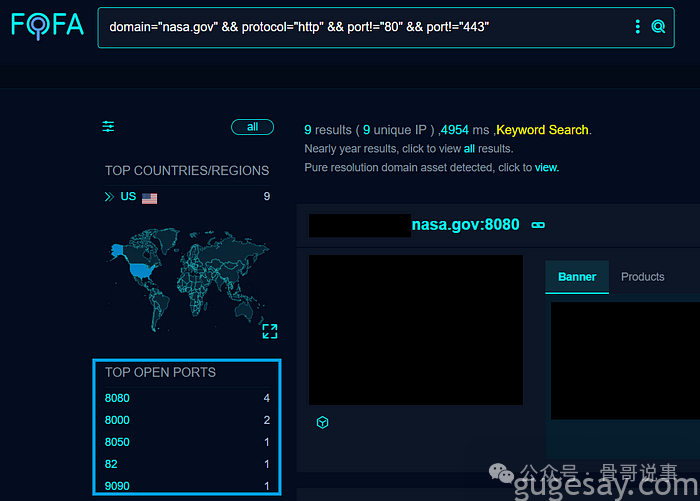
Task: Click 'view' for pure resolution domain assets
Action: 546,167
